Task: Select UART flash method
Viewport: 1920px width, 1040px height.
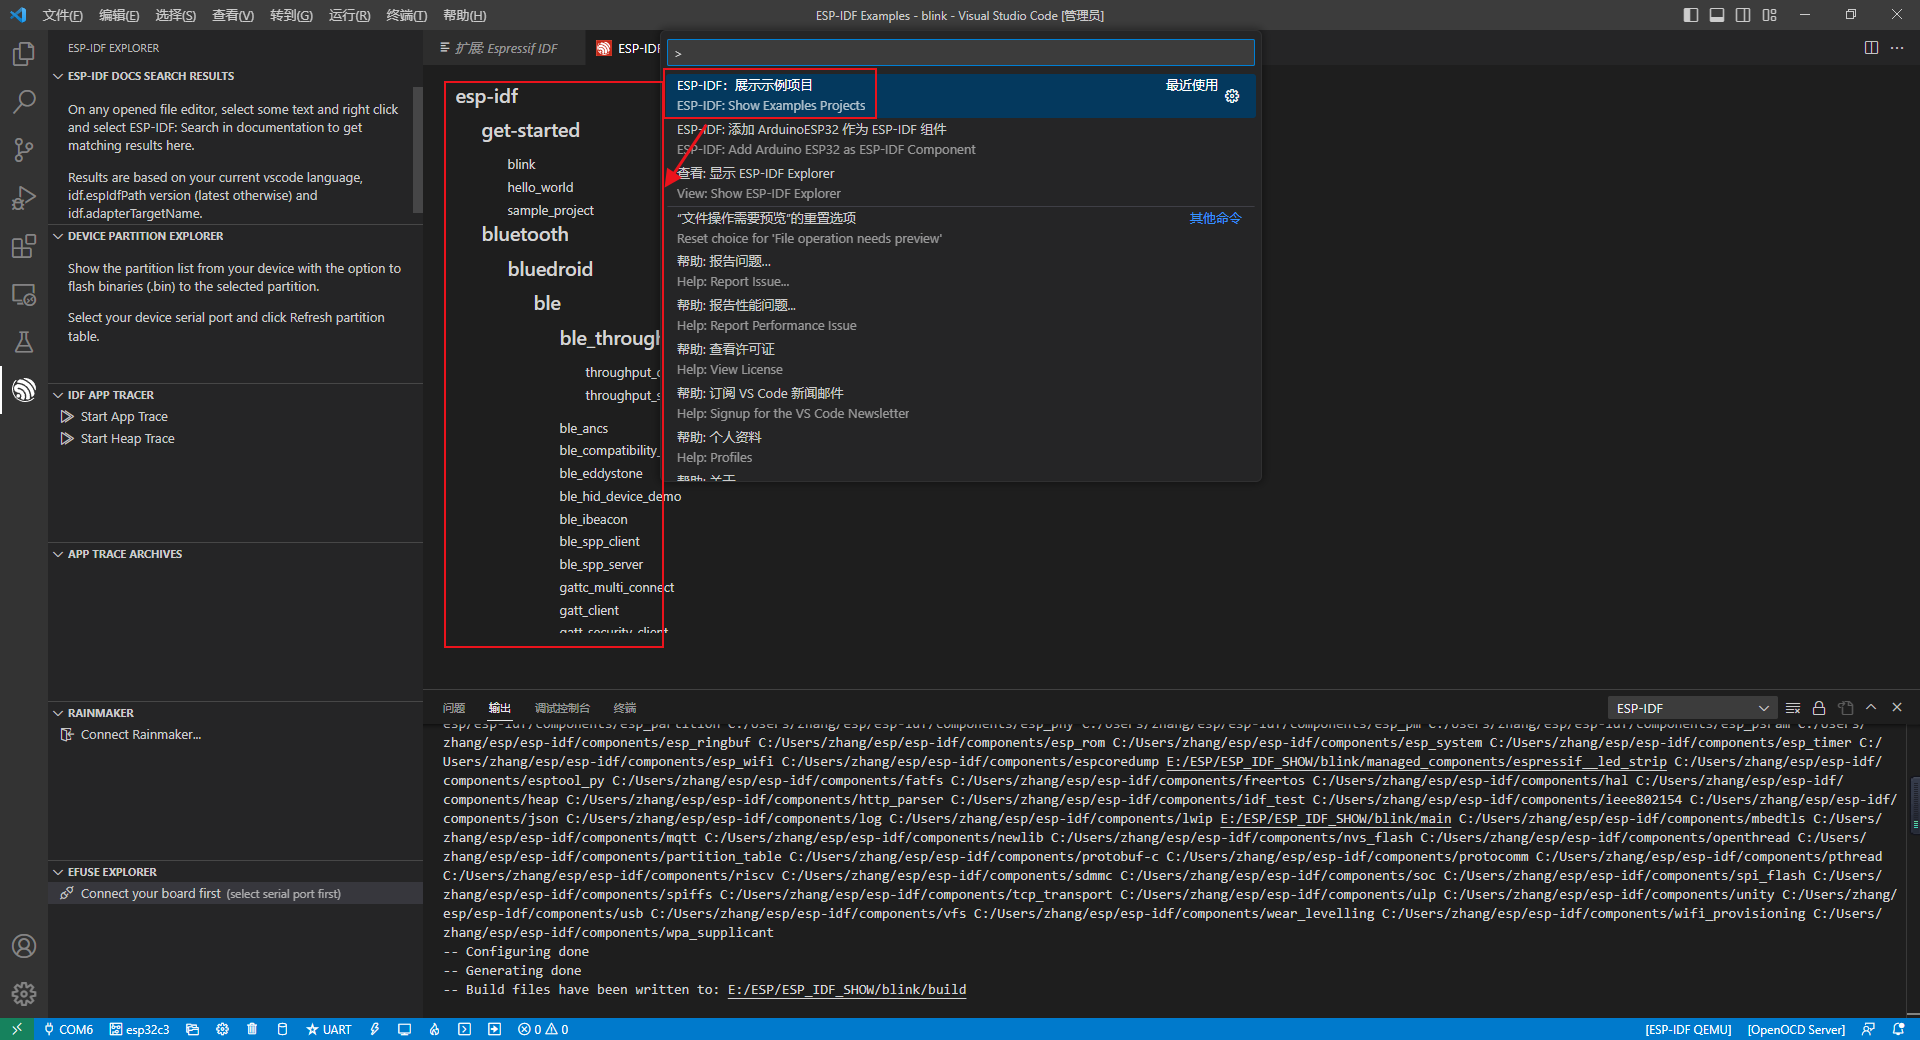Action: pos(329,1029)
